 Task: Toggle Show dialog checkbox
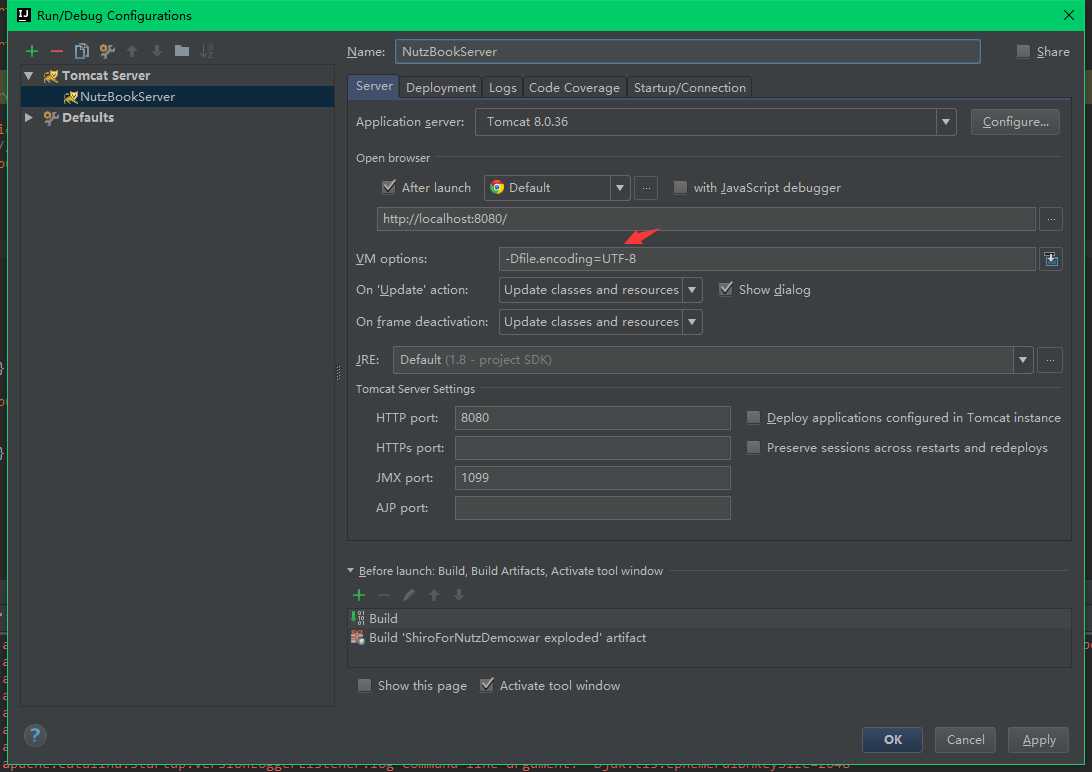pyautogui.click(x=726, y=289)
